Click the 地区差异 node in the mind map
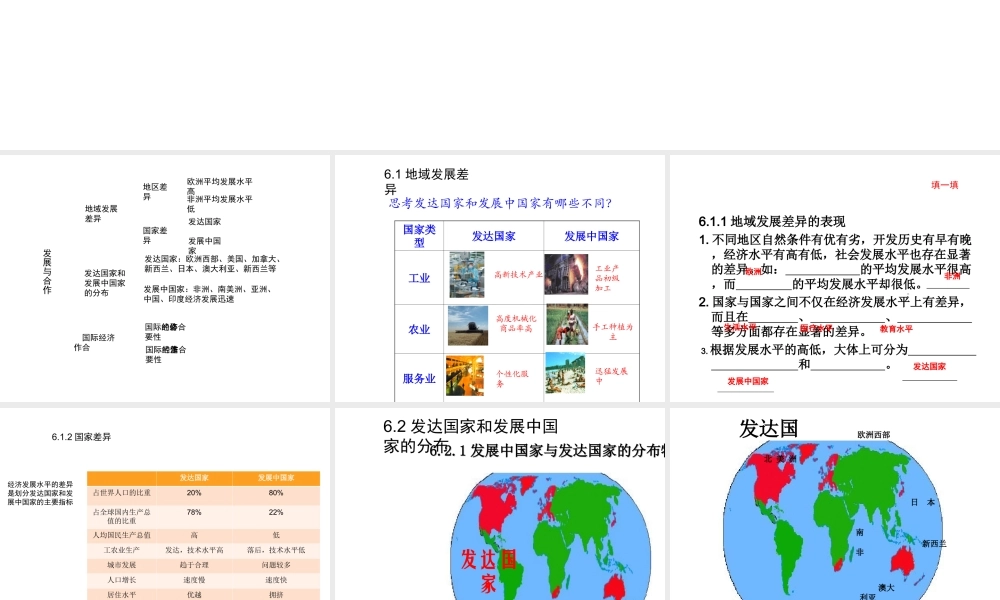 [x=155, y=192]
